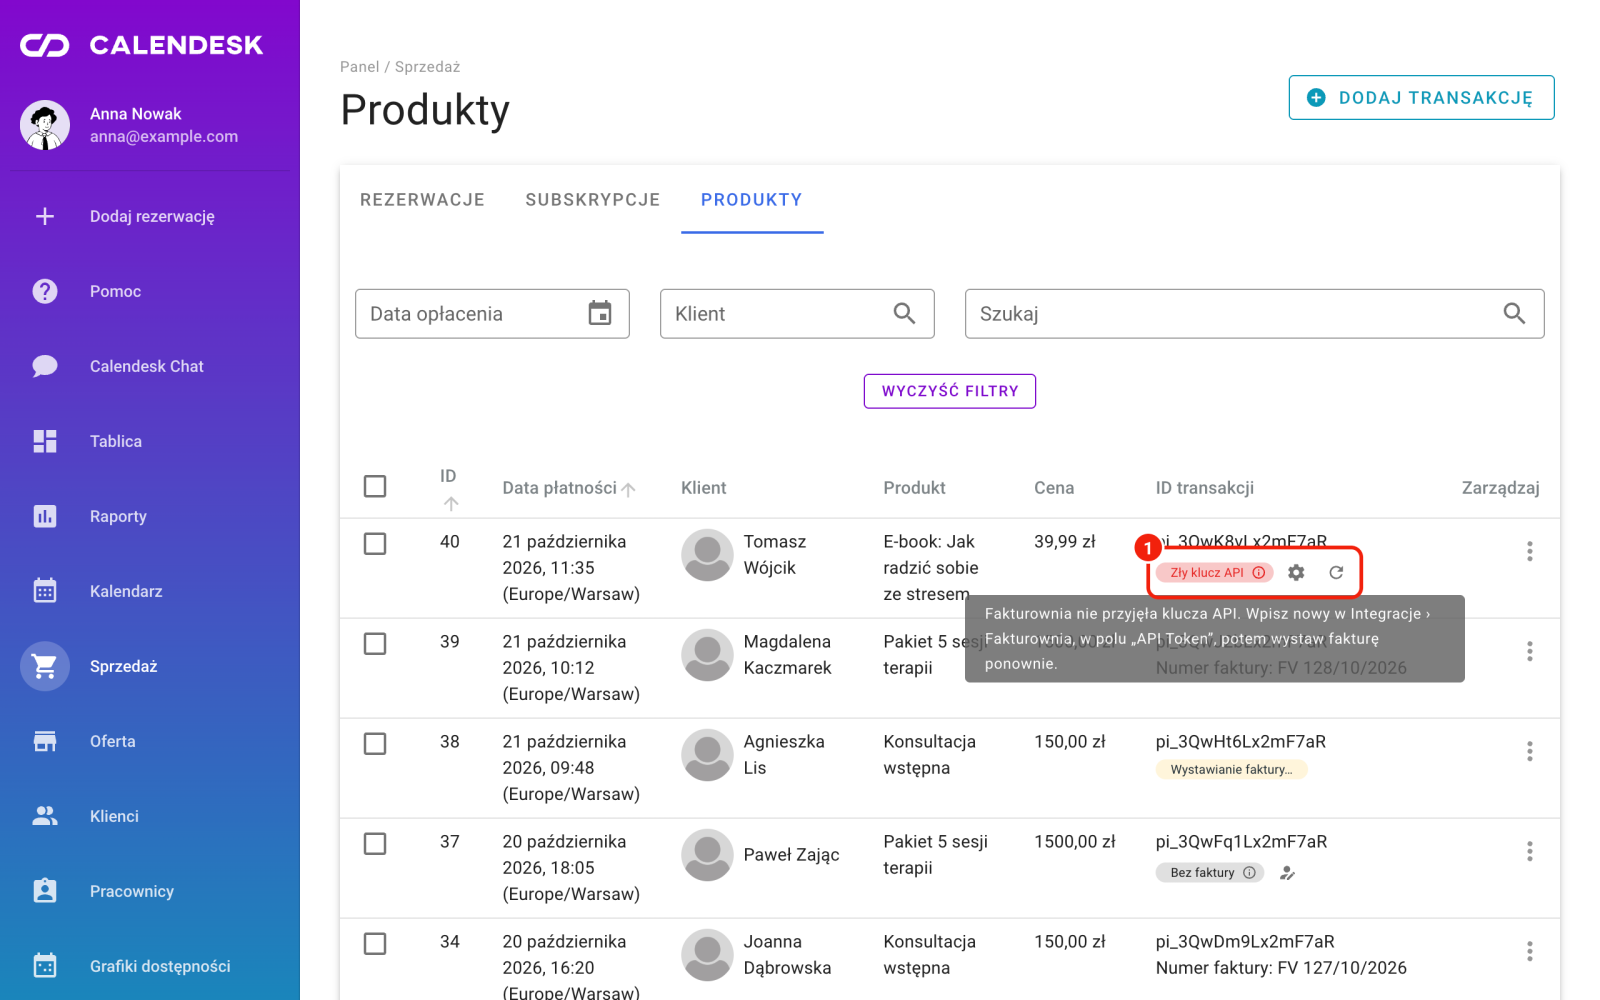Check the row for ID 38
Viewport: 1600px width, 1000px height.
(x=375, y=744)
